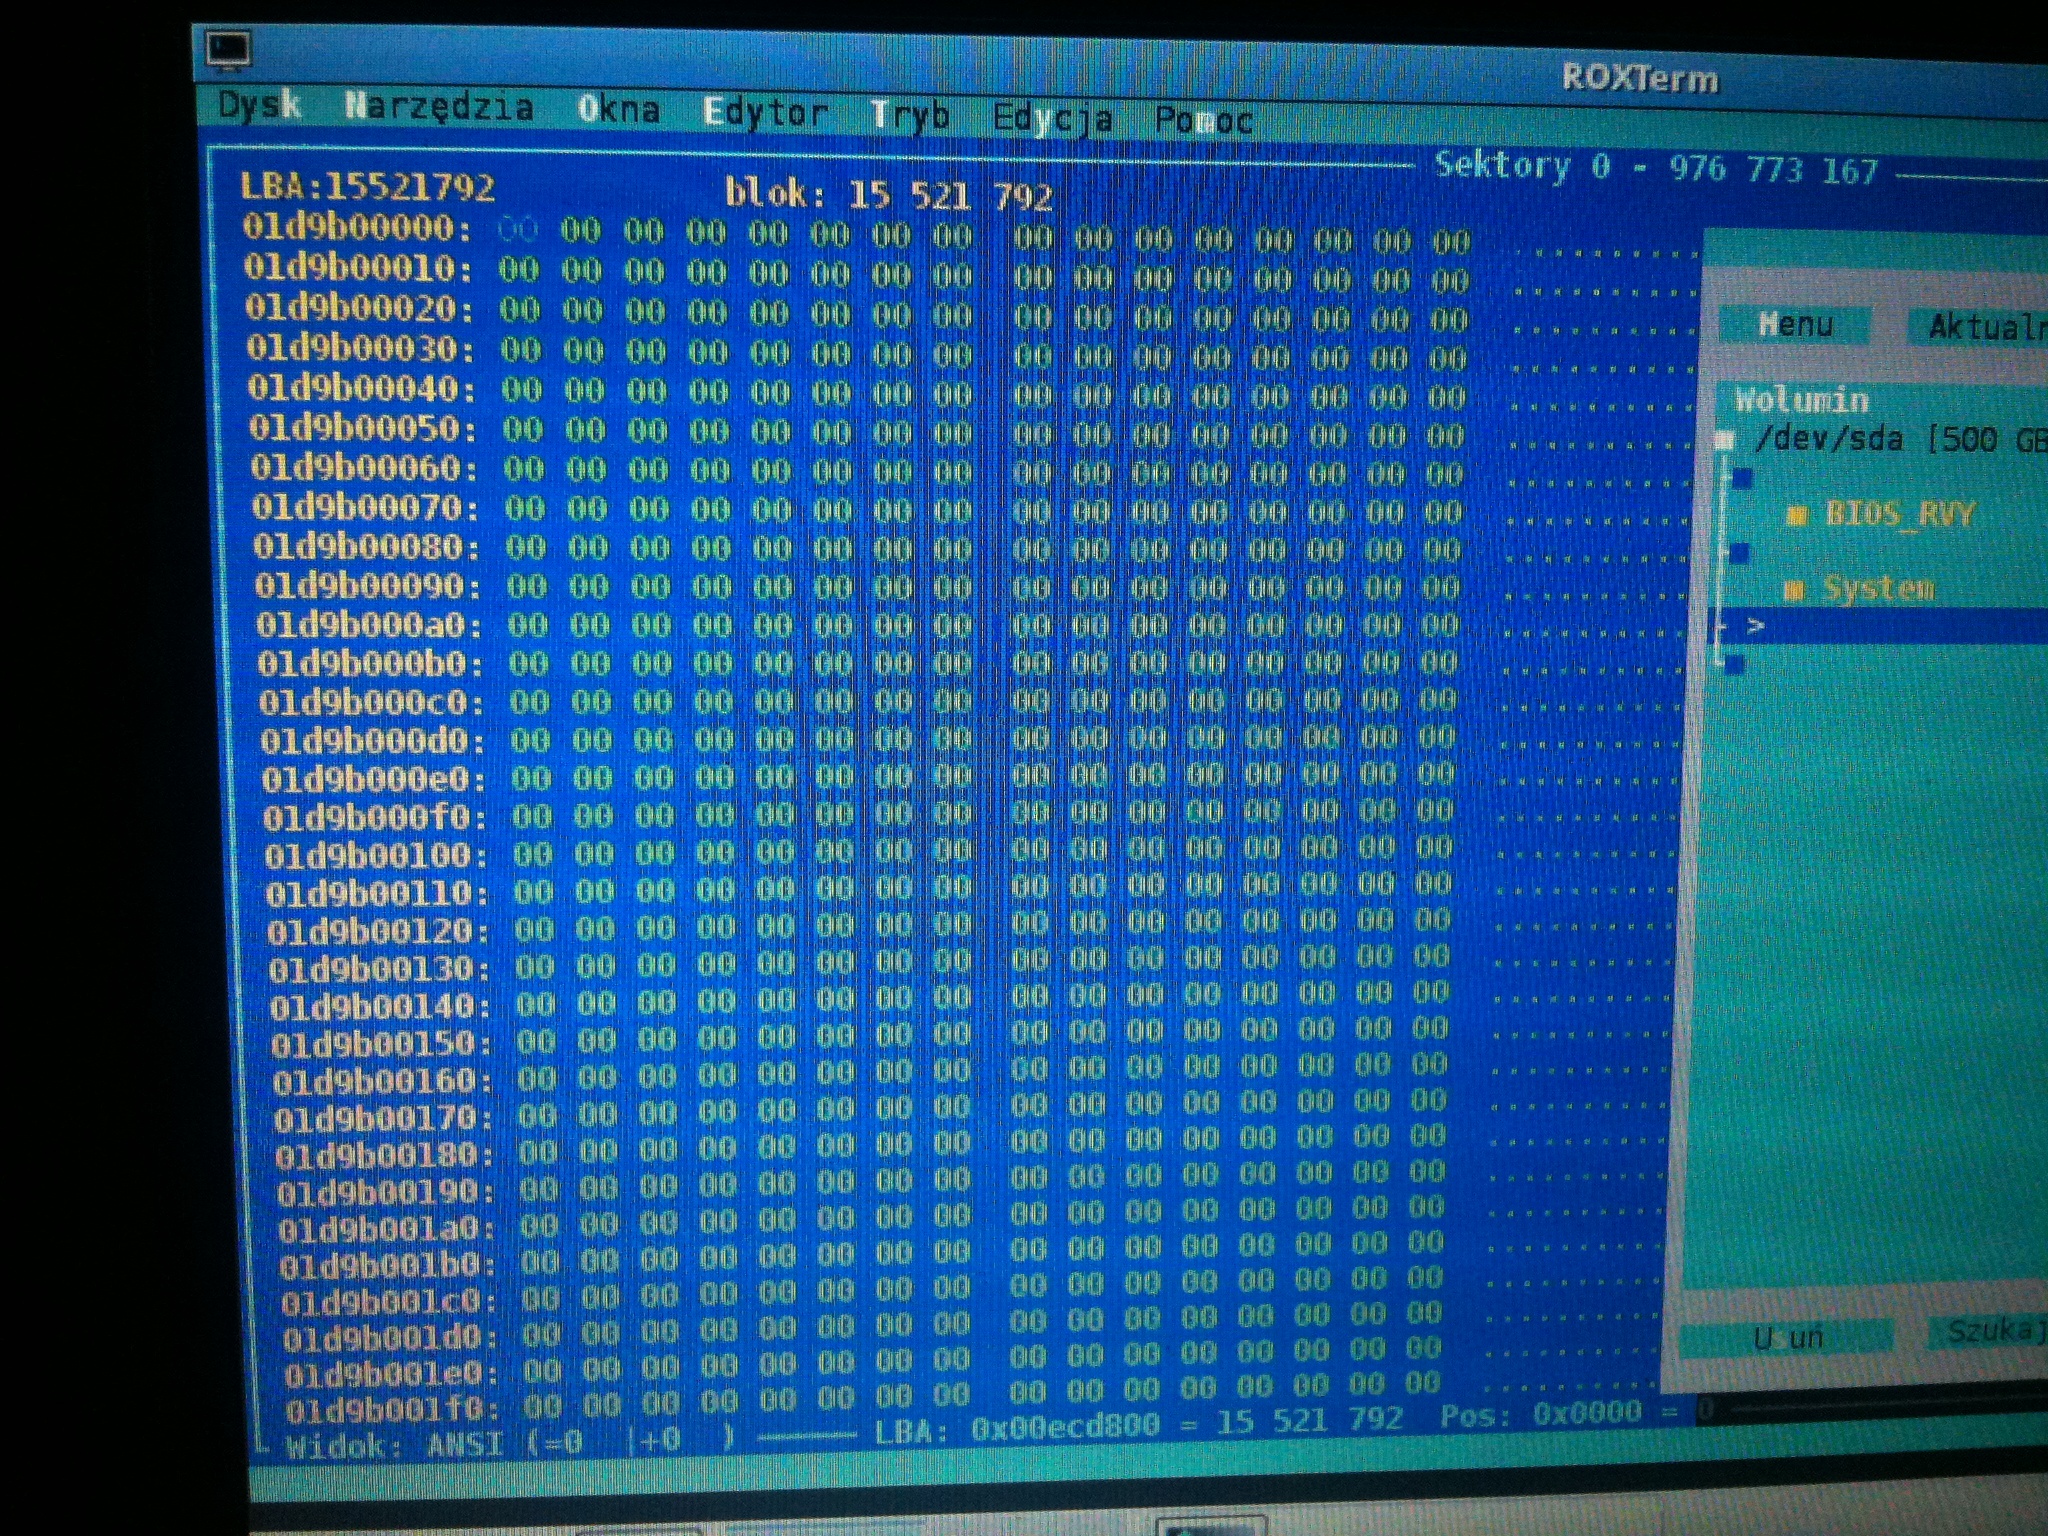This screenshot has height=1536, width=2048.
Task: Click the last byte in row 01d9b00000
Action: 1451,241
